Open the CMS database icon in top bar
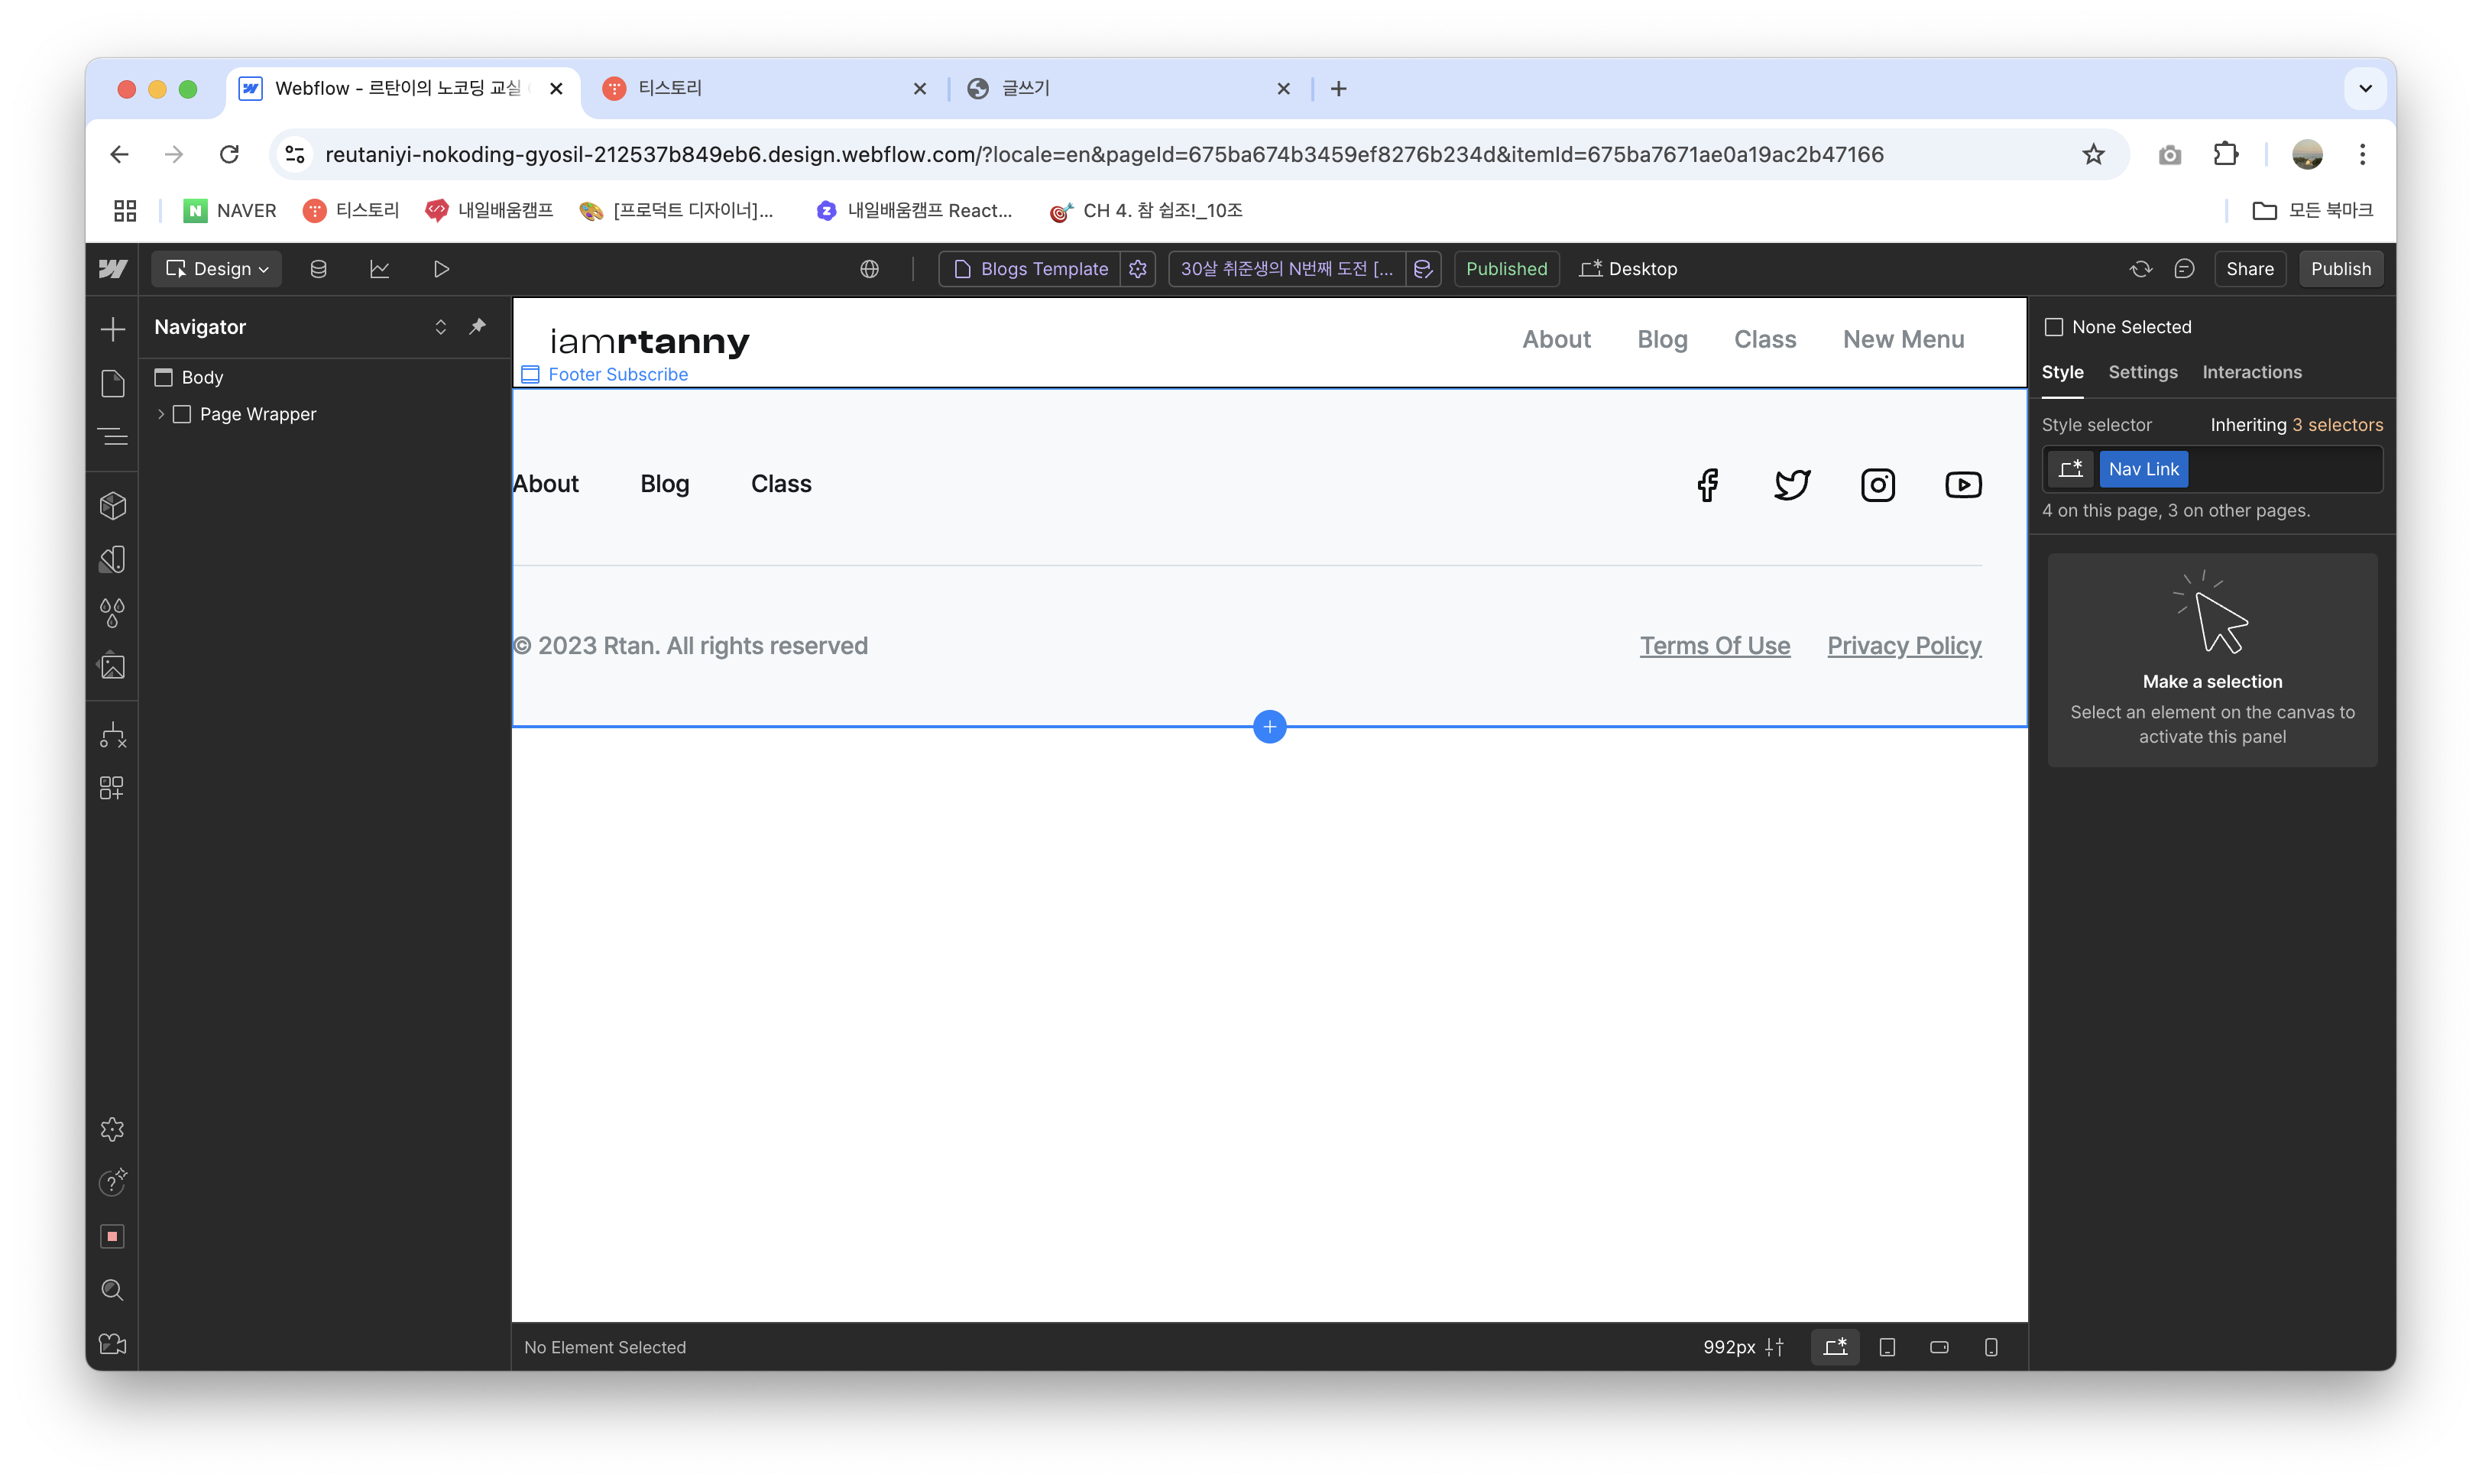The image size is (2482, 1484). coord(318,269)
